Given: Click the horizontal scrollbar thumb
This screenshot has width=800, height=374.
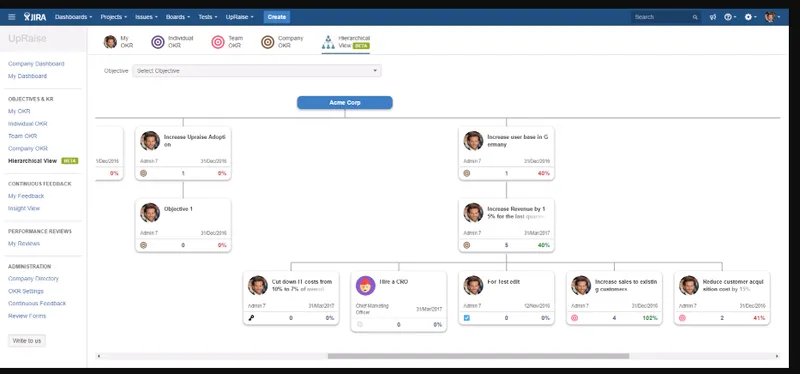Looking at the screenshot, I should [478, 356].
